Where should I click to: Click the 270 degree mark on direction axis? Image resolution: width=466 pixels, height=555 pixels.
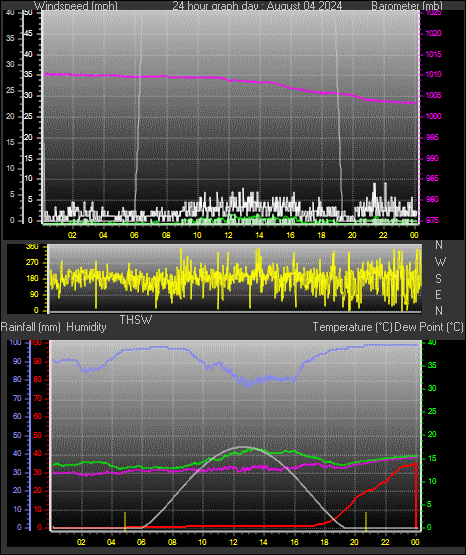pyautogui.click(x=32, y=263)
